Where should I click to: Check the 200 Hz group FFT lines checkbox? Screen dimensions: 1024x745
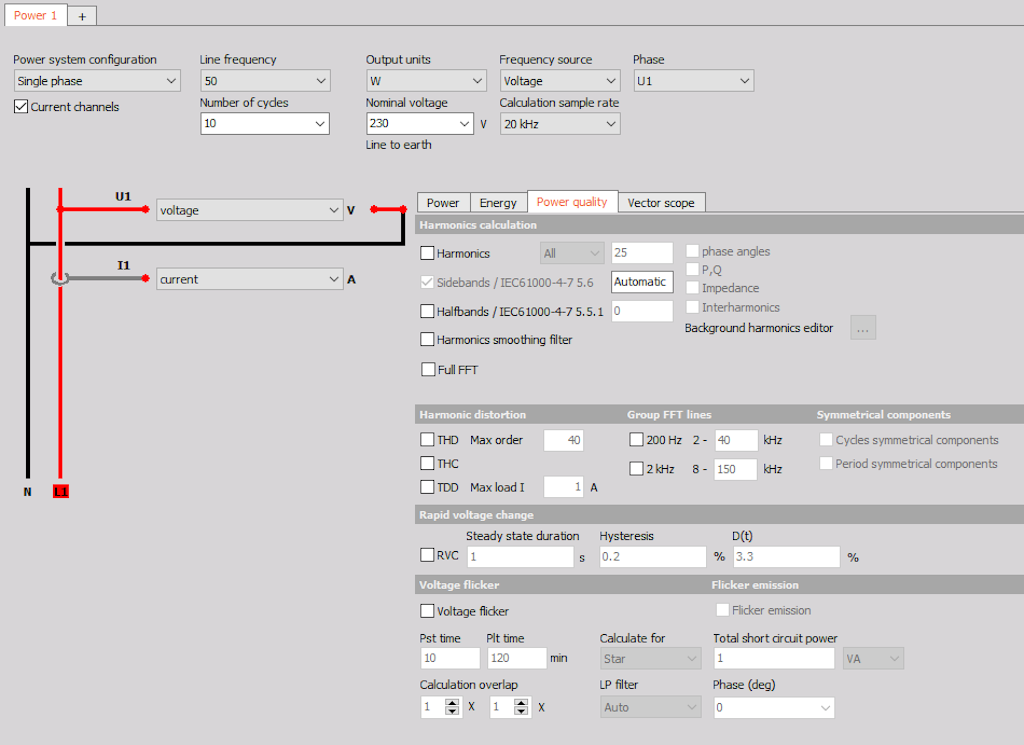point(636,440)
